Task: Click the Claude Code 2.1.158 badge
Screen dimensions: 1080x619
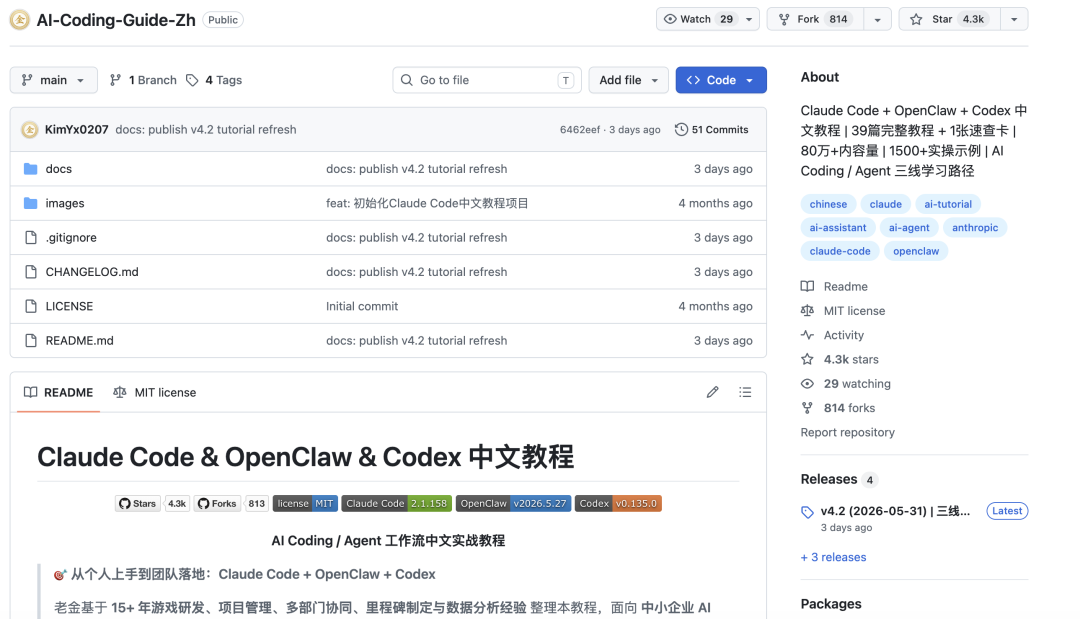Action: click(x=397, y=503)
